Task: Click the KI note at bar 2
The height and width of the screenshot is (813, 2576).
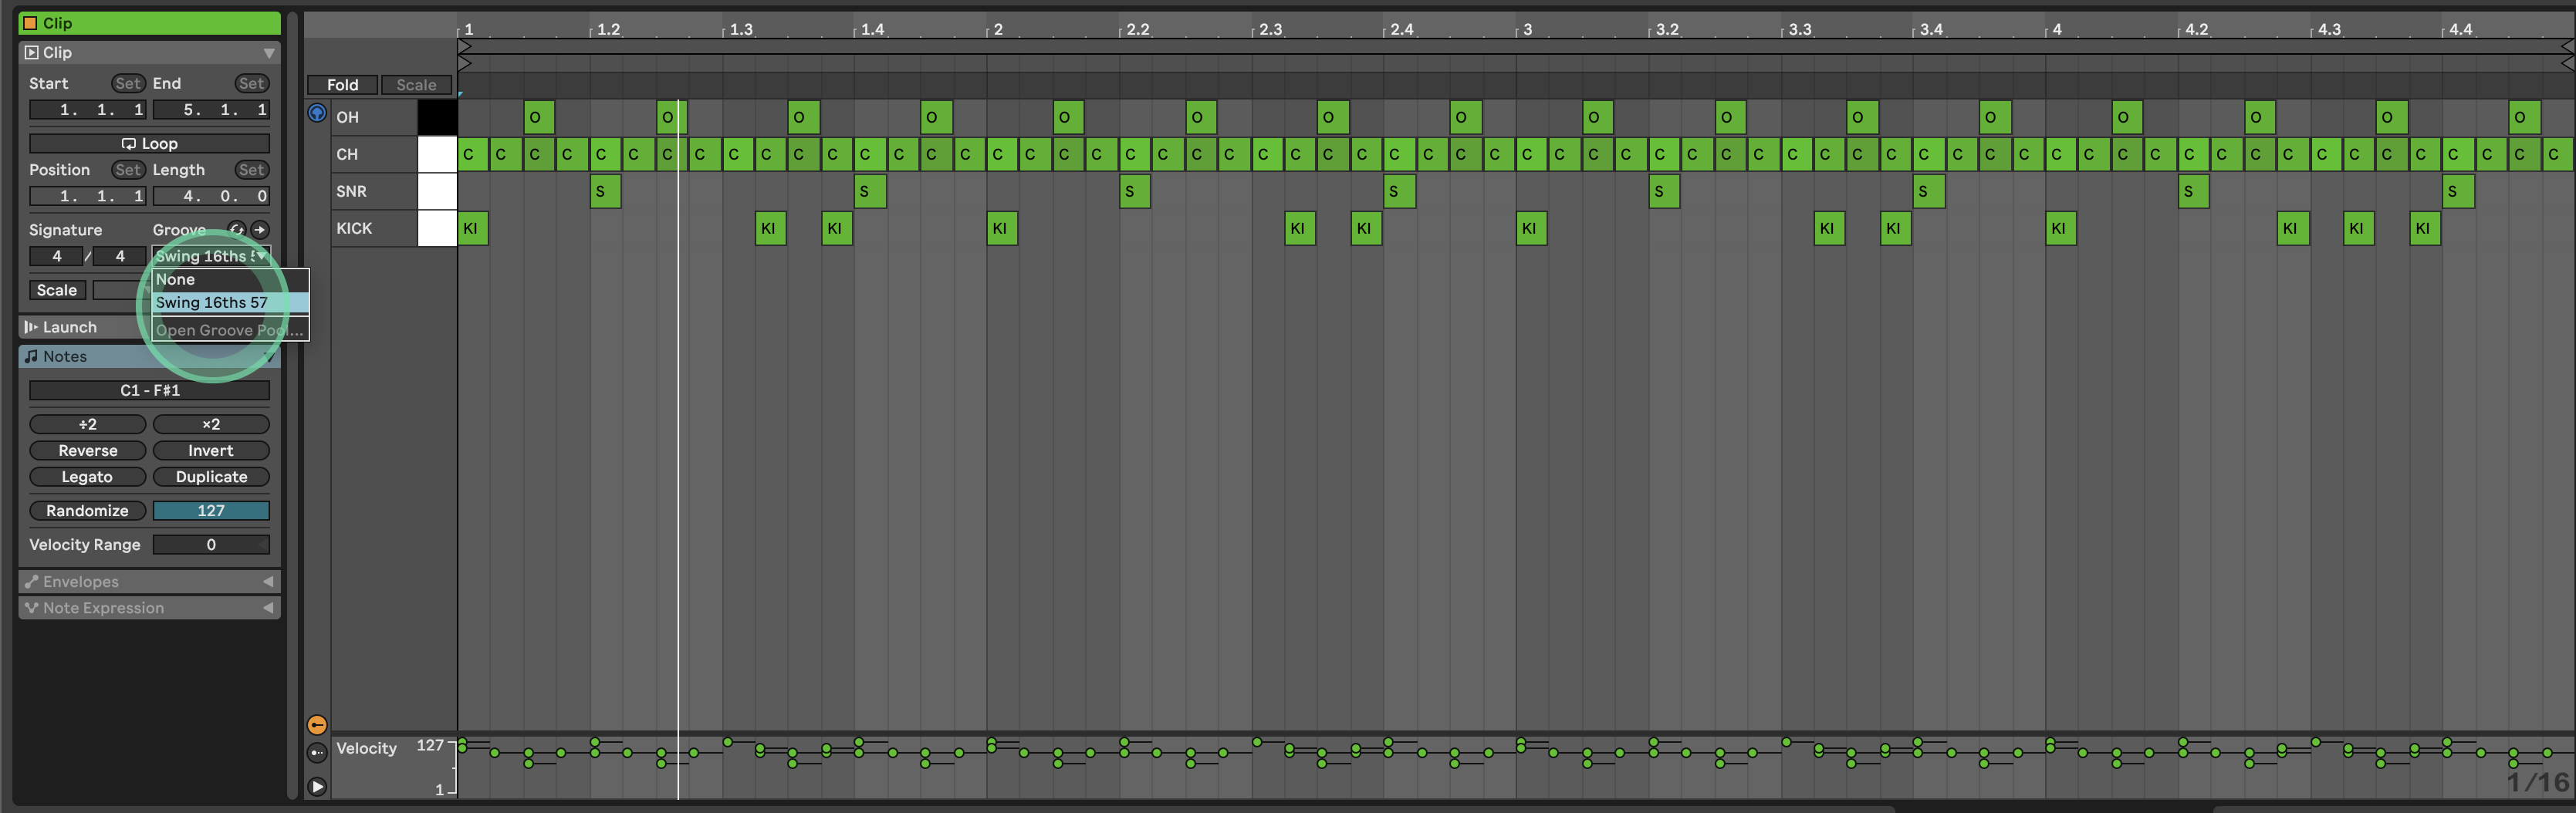Action: click(x=1002, y=229)
